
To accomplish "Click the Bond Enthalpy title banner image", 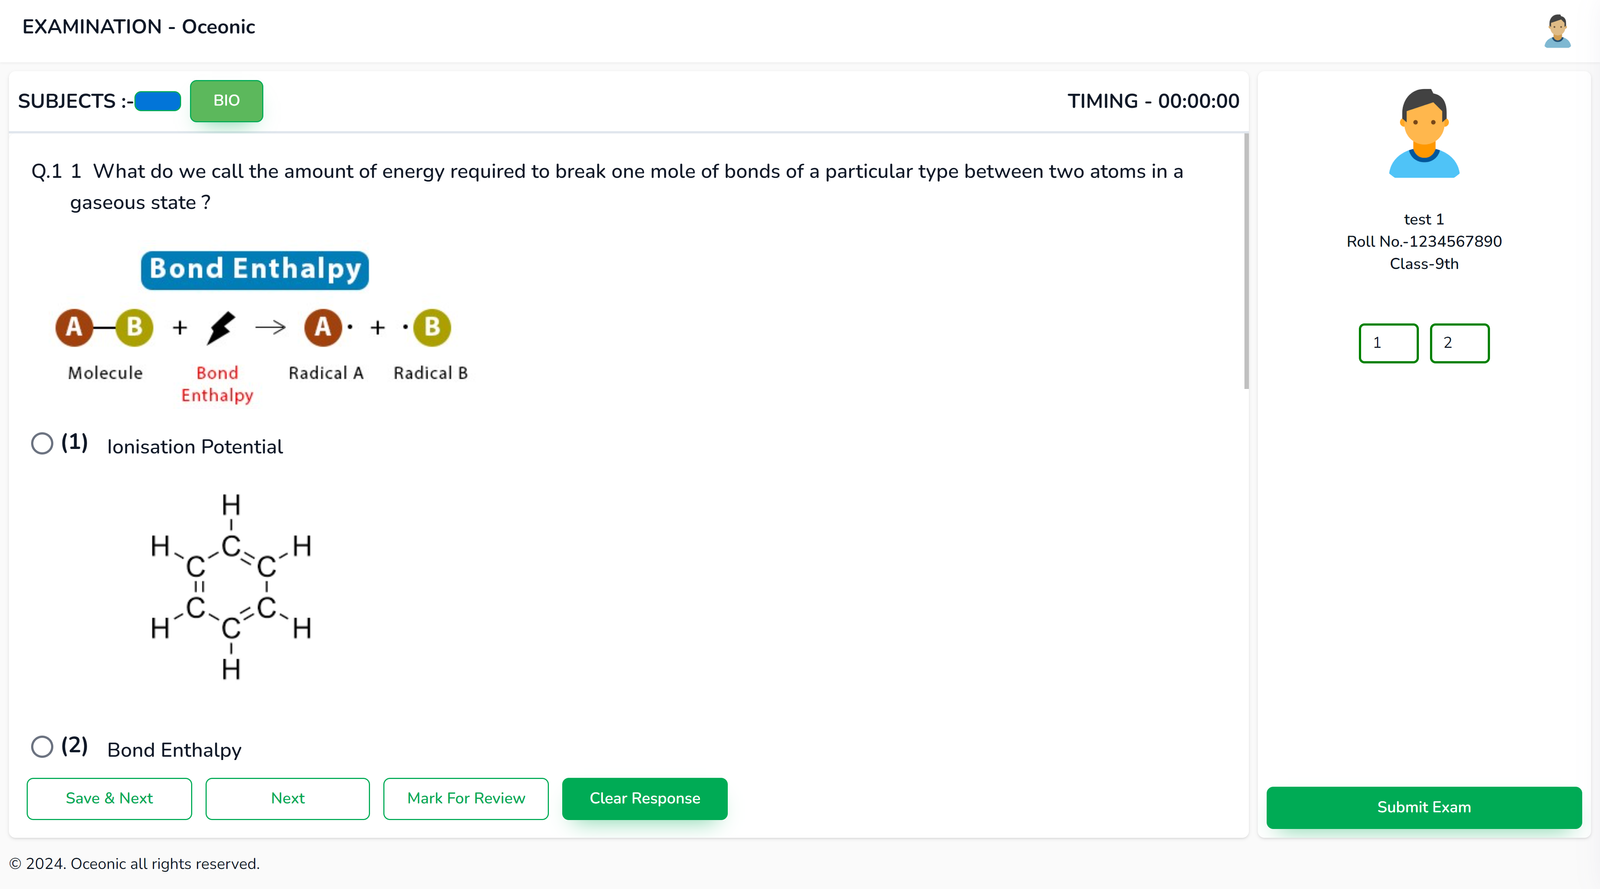I will tap(255, 270).
